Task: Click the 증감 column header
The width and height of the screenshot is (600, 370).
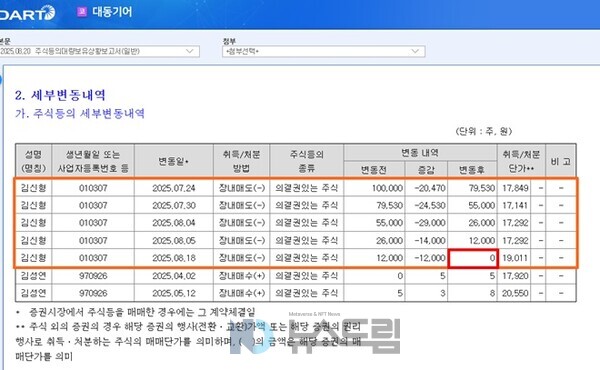Action: (426, 170)
